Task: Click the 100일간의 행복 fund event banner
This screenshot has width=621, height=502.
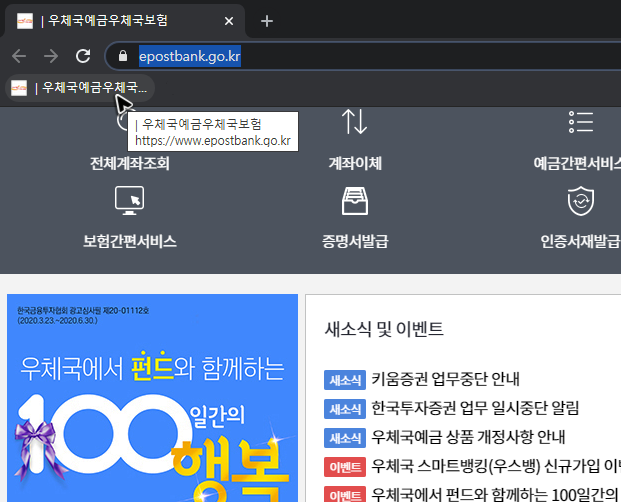Action: click(x=152, y=398)
